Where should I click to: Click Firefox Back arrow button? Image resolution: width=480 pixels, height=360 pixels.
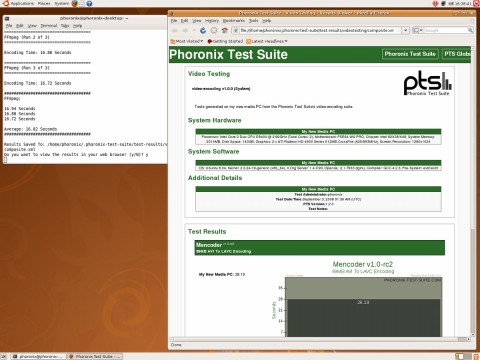[x=174, y=30]
